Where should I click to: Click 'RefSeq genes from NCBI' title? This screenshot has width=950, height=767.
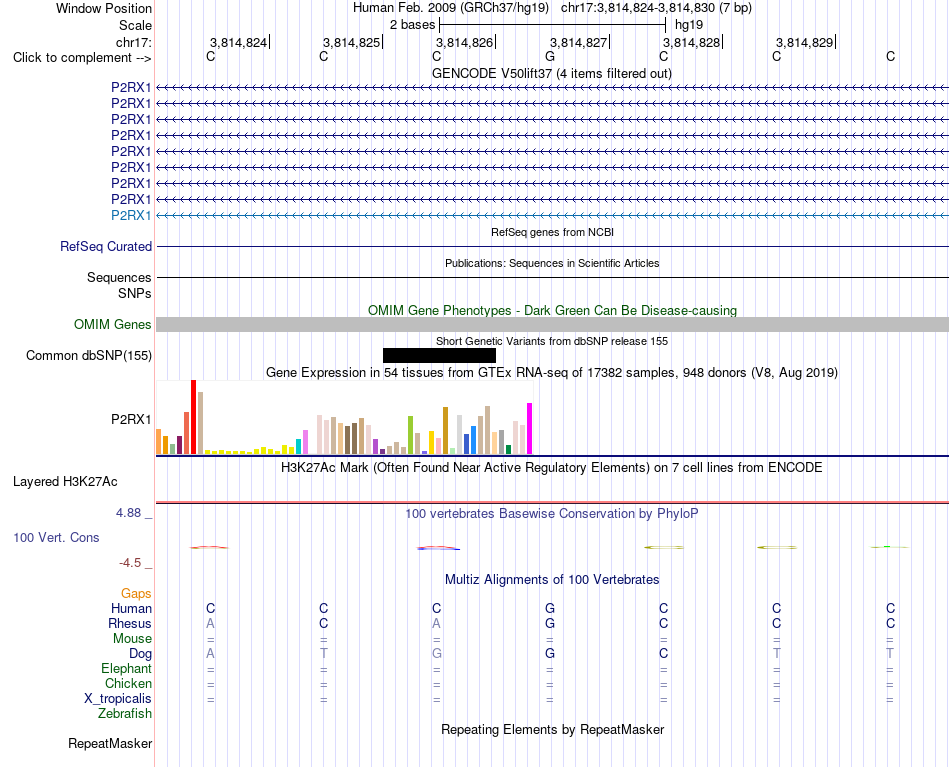[552, 232]
